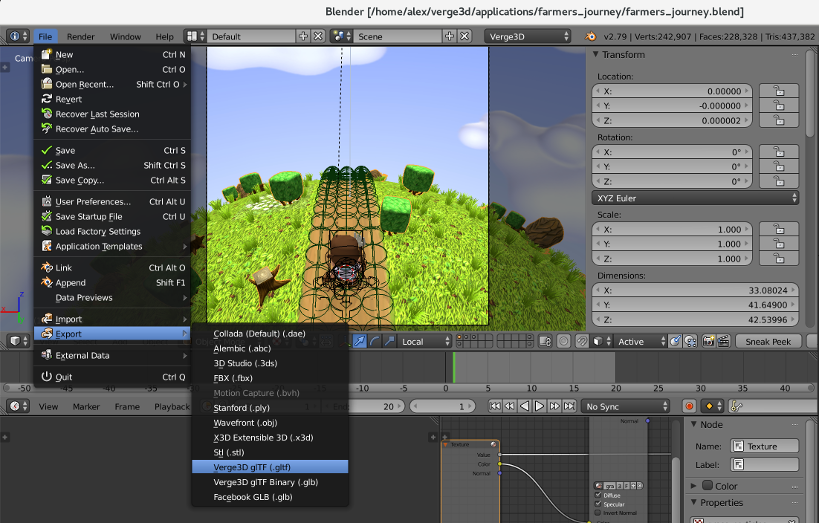This screenshot has width=819, height=523.
Task: Browse scenes using the scene icon
Action: [x=342, y=36]
